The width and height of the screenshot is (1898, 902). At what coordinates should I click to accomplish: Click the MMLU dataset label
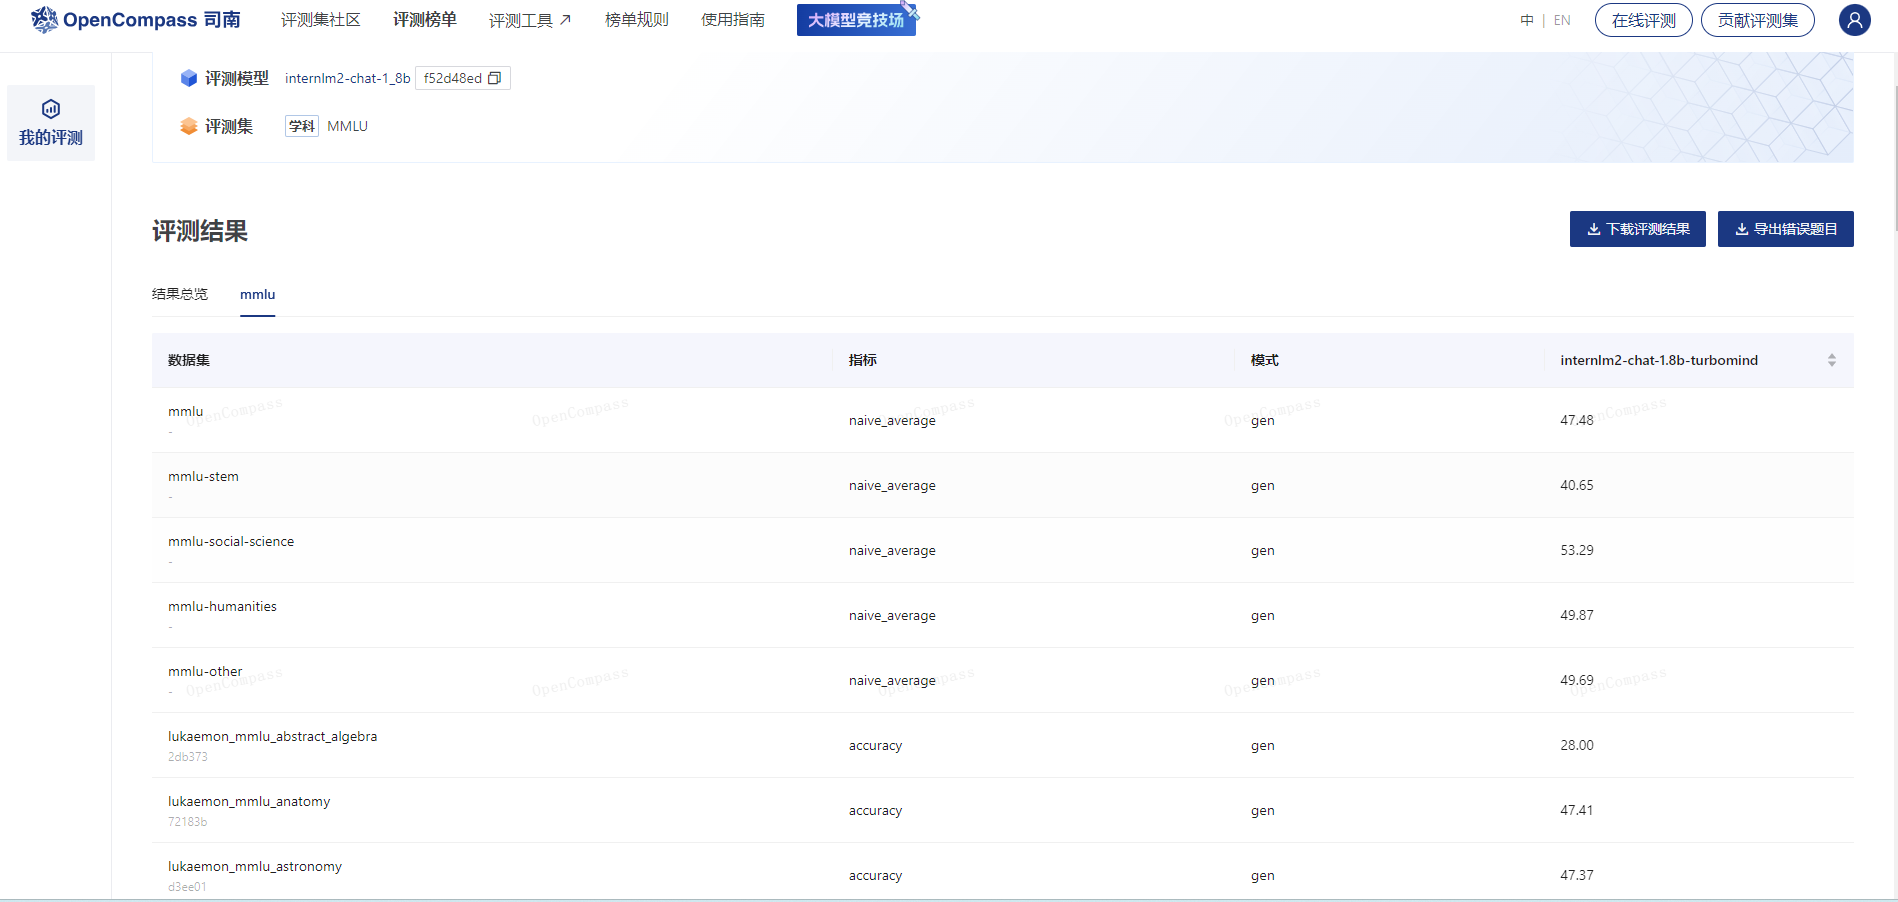click(348, 126)
